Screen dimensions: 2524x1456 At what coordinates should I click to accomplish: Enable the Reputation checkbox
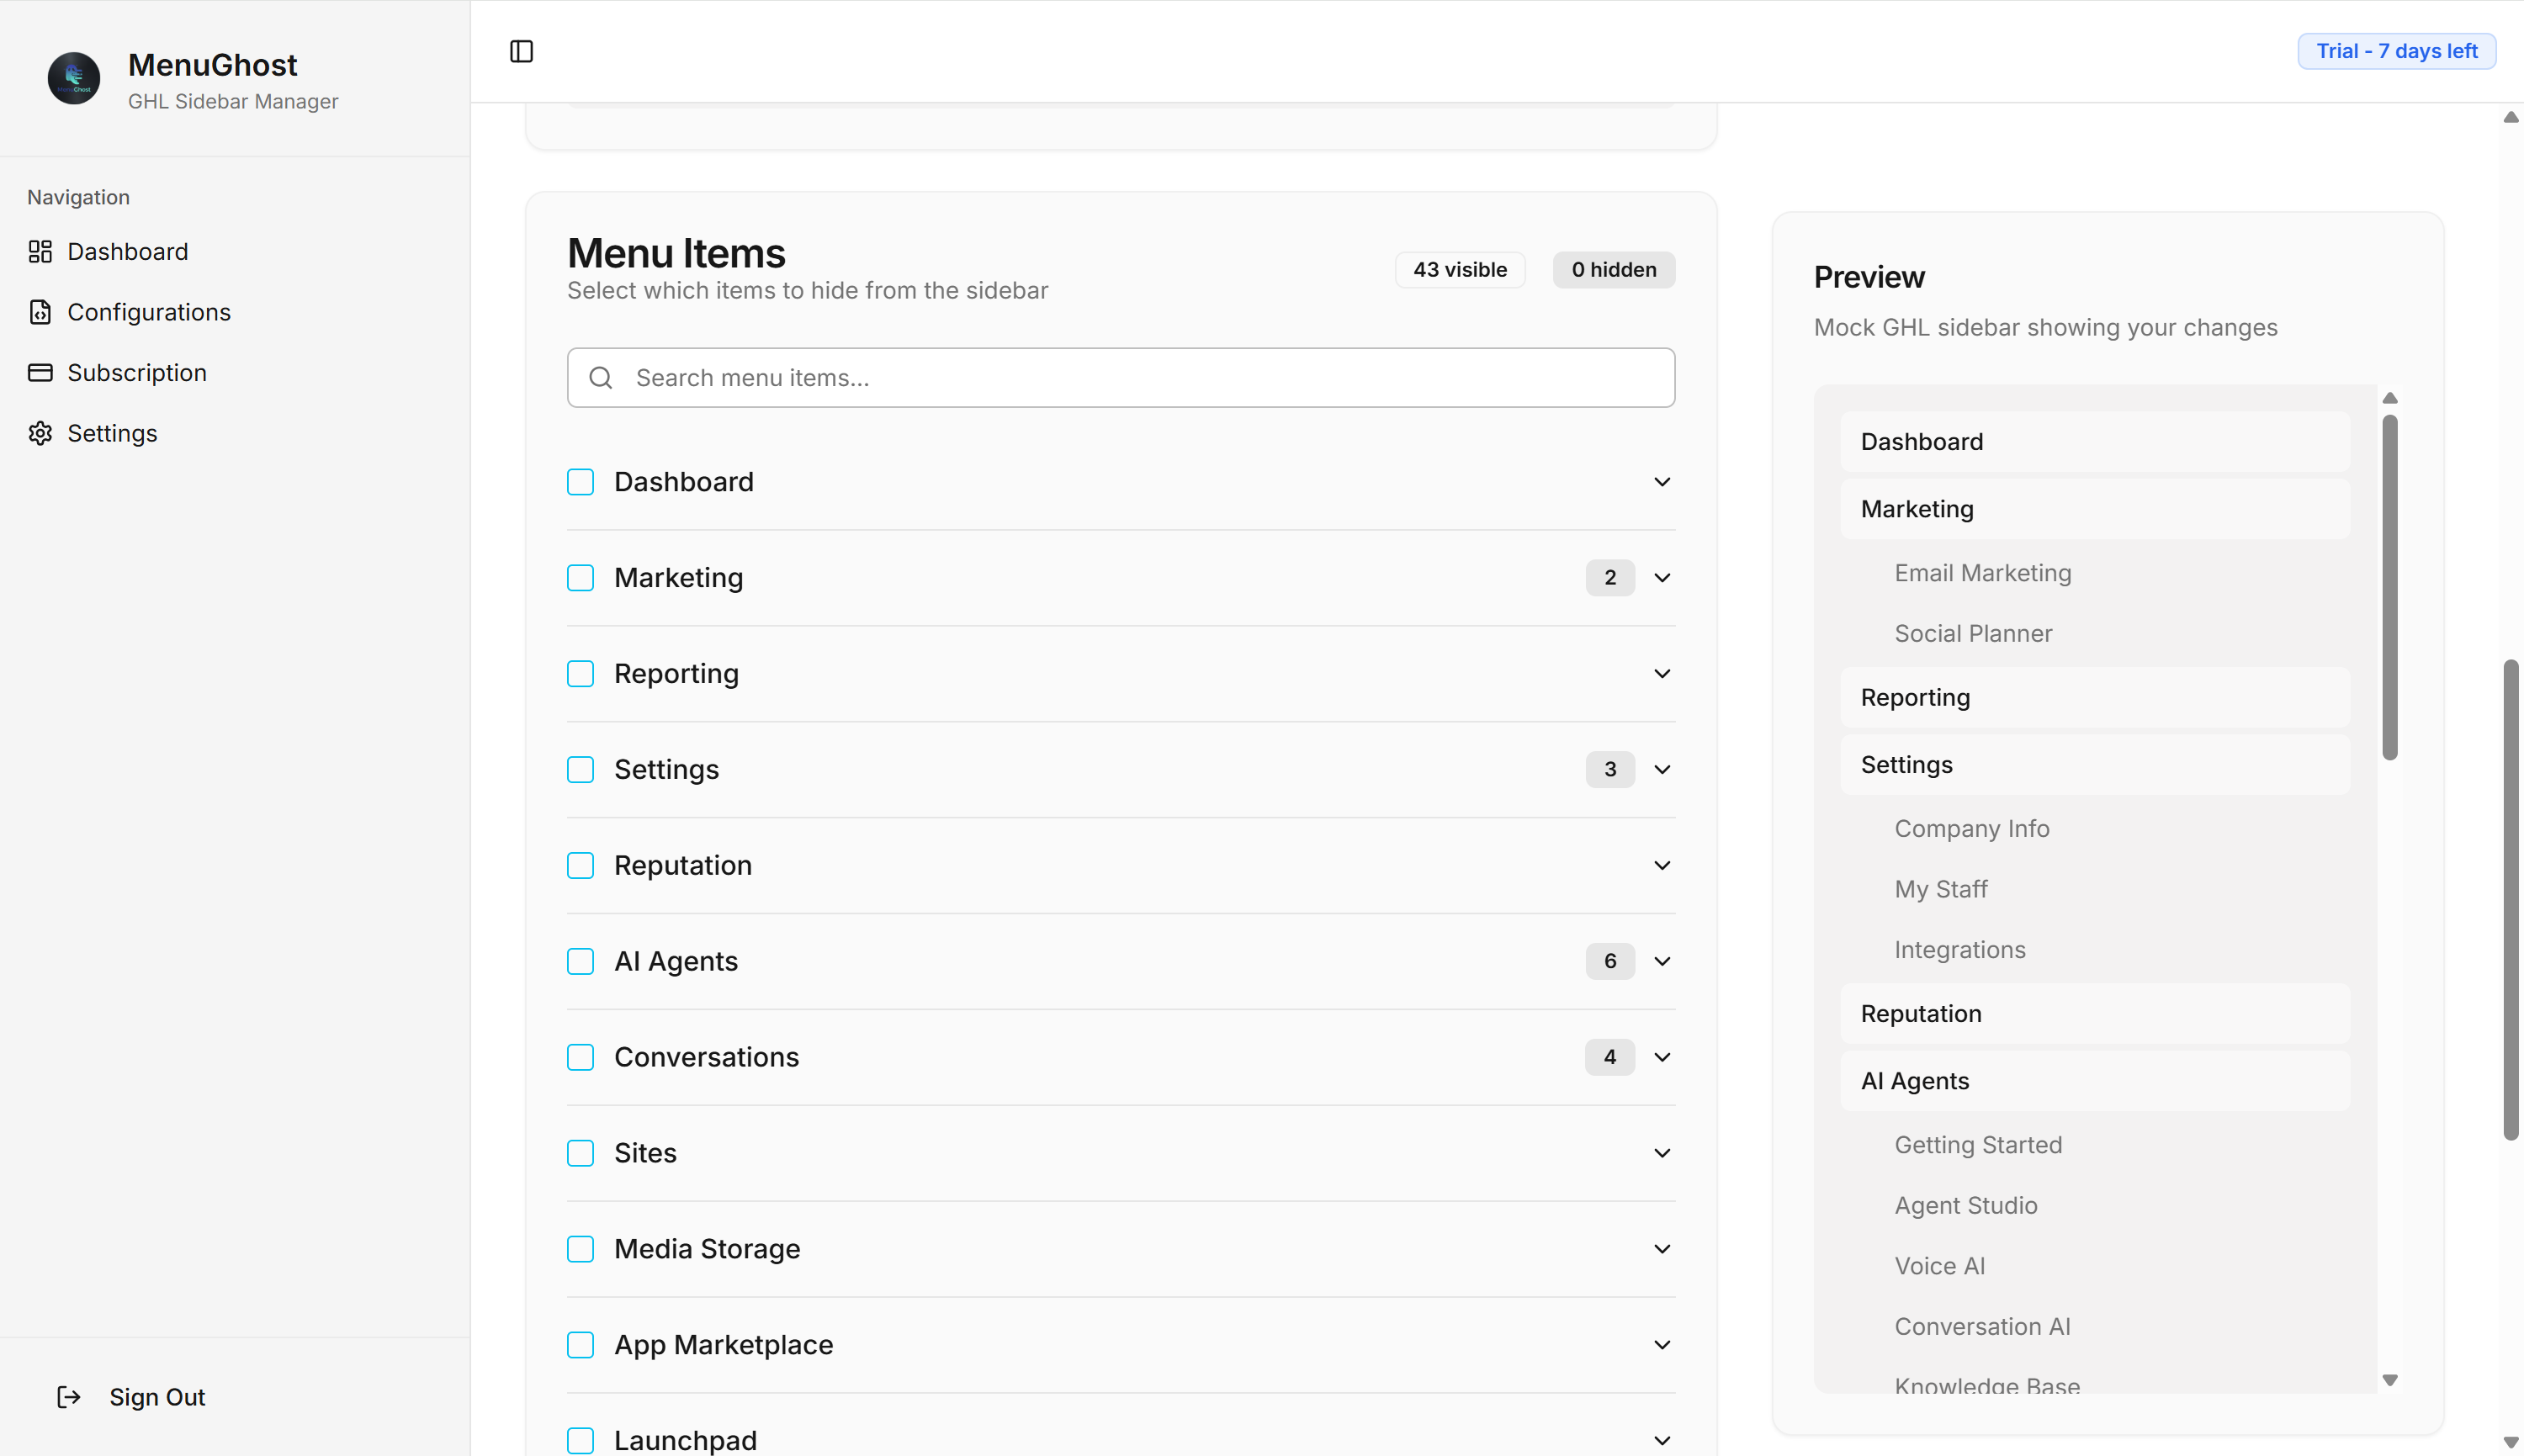(x=580, y=865)
